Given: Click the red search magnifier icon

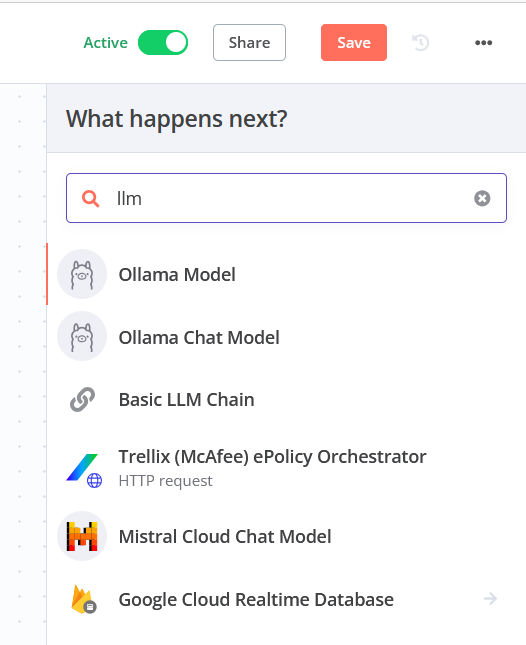Looking at the screenshot, I should [x=90, y=199].
